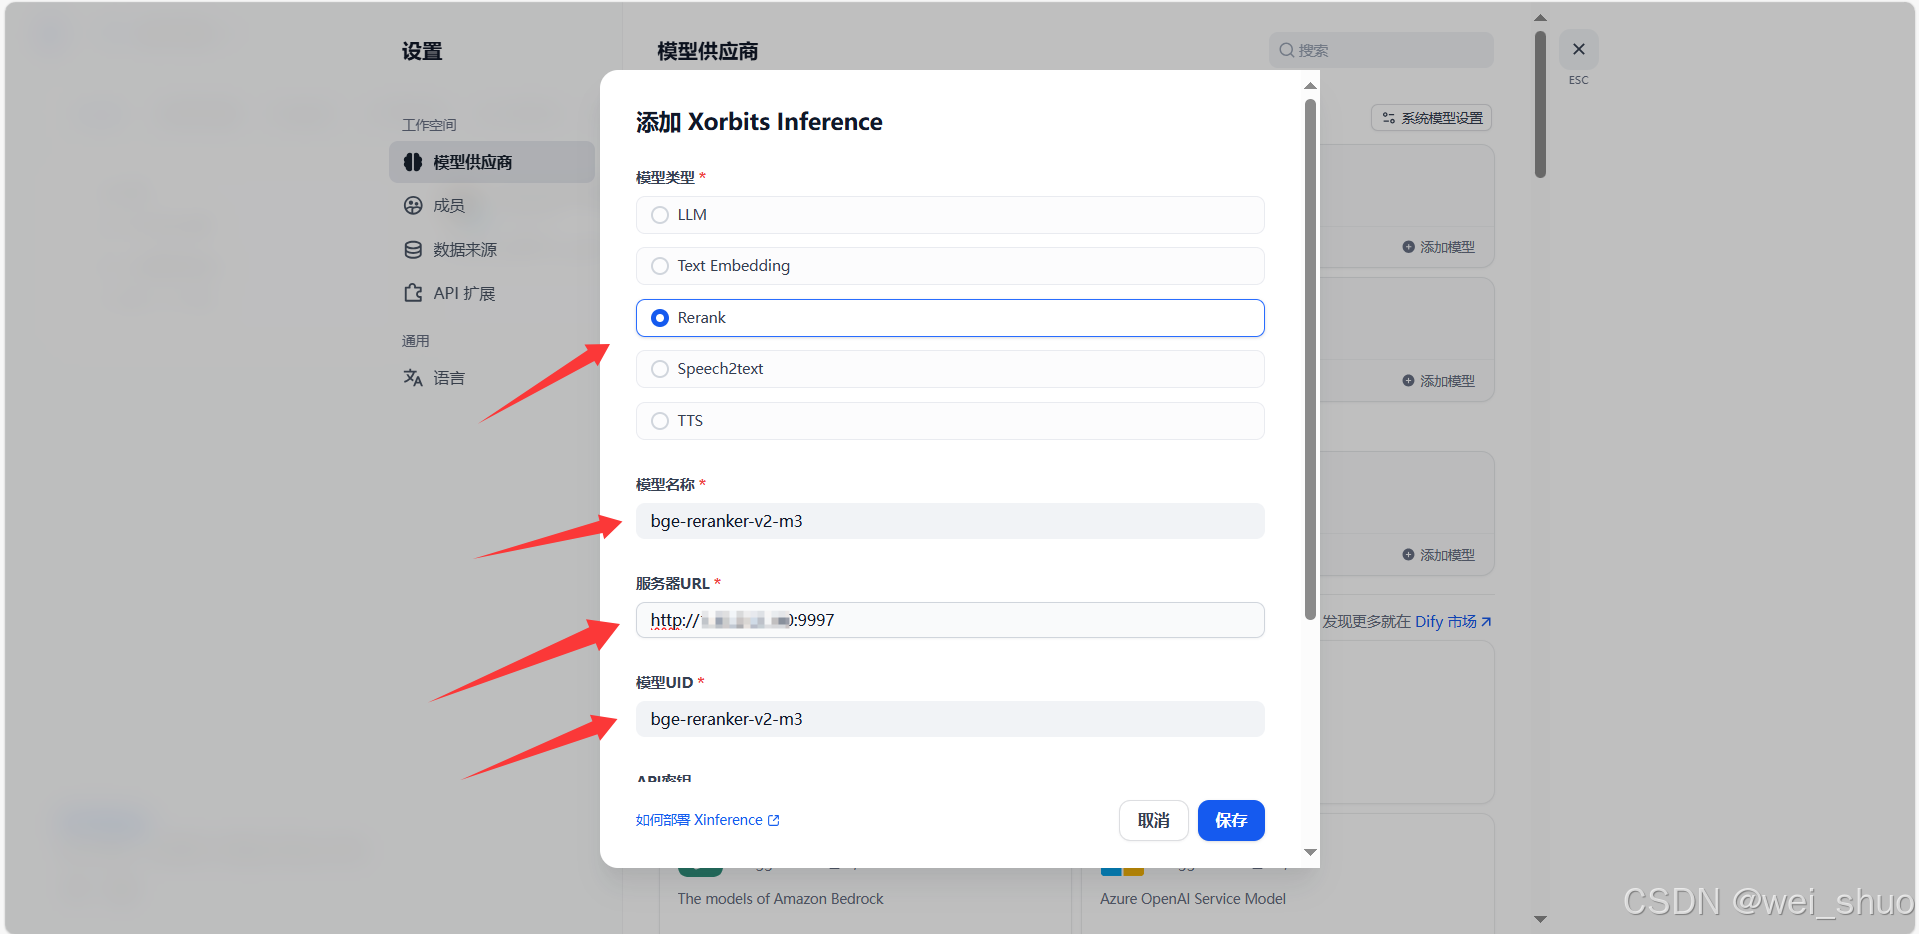
Task: Open the API 扩展 sidebar item
Action: pos(492,293)
